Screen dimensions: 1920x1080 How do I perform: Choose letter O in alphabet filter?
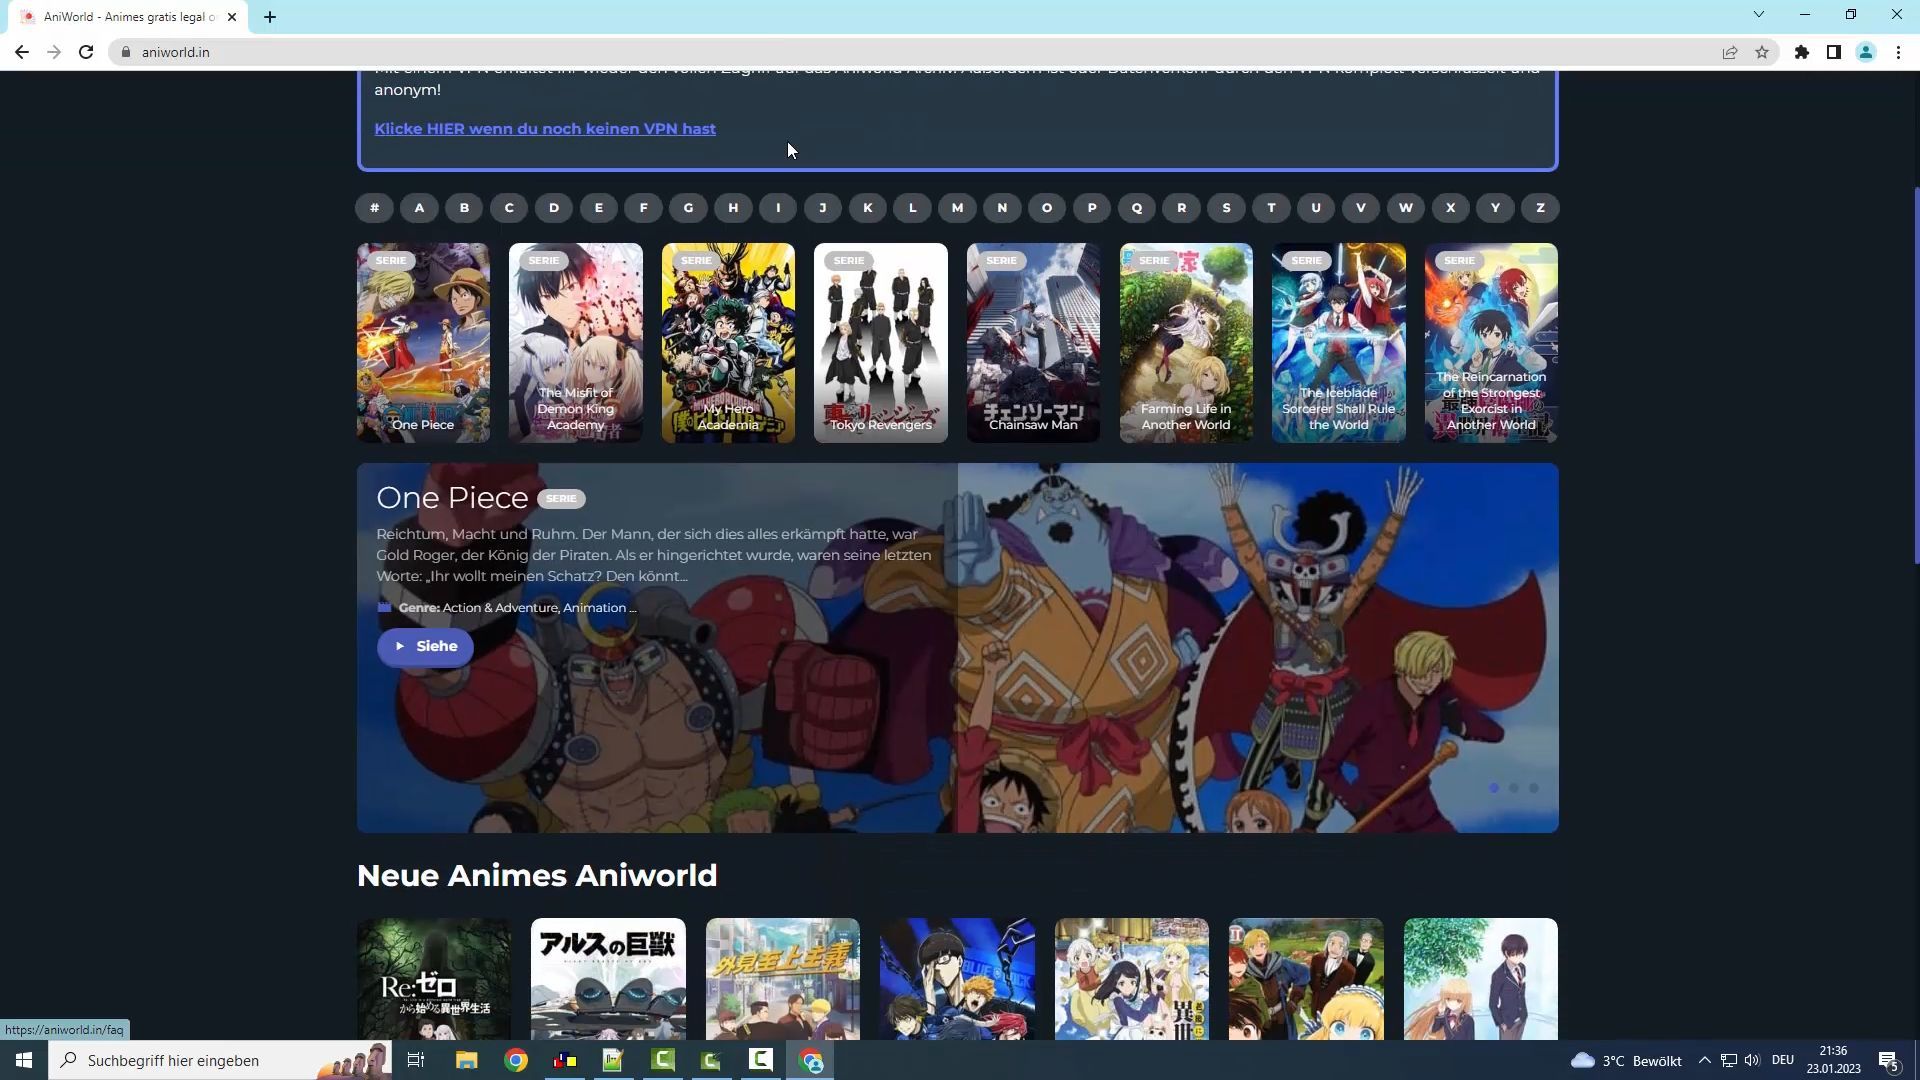pyautogui.click(x=1047, y=208)
